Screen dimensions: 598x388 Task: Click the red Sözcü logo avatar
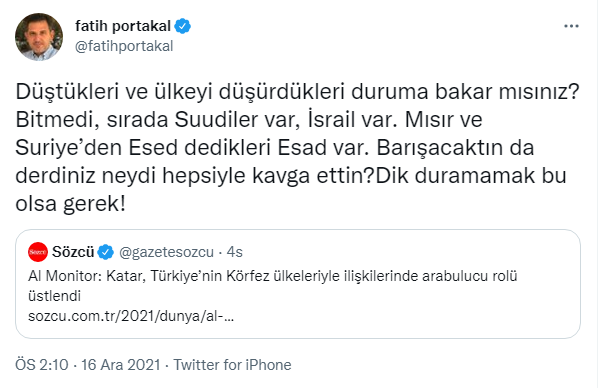coord(38,252)
